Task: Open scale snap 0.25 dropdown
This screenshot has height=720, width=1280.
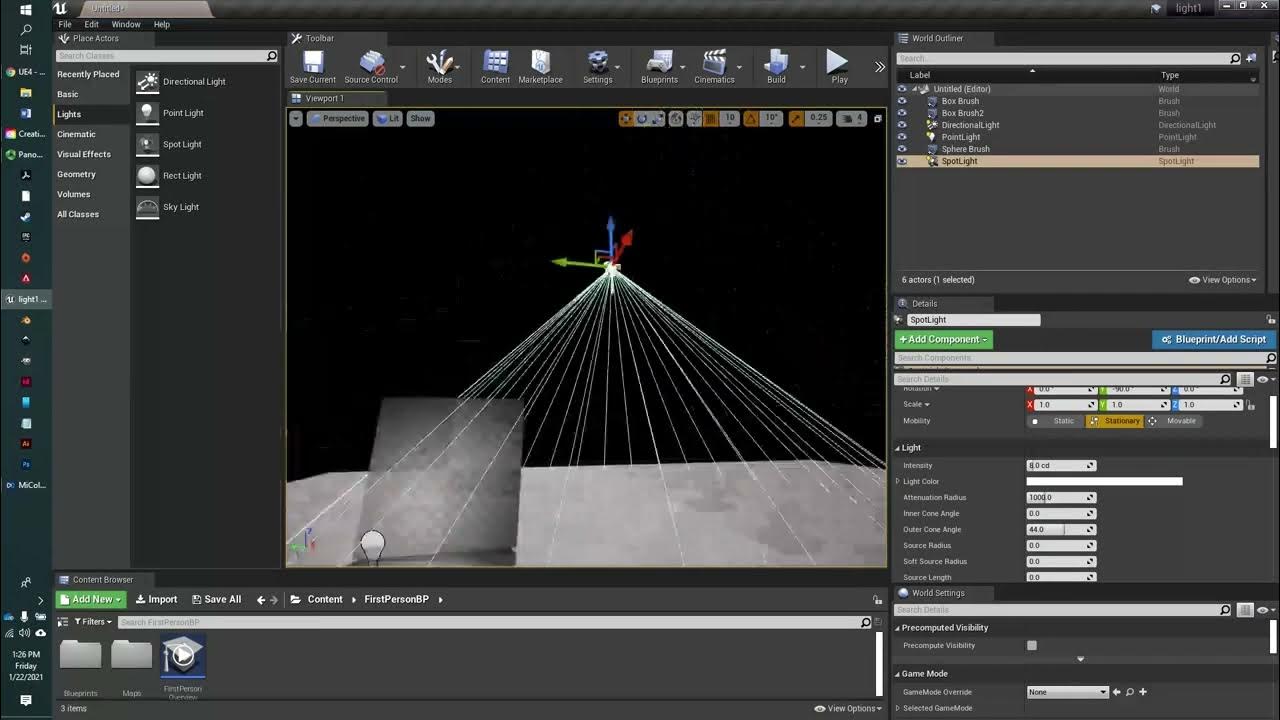Action: (x=819, y=118)
